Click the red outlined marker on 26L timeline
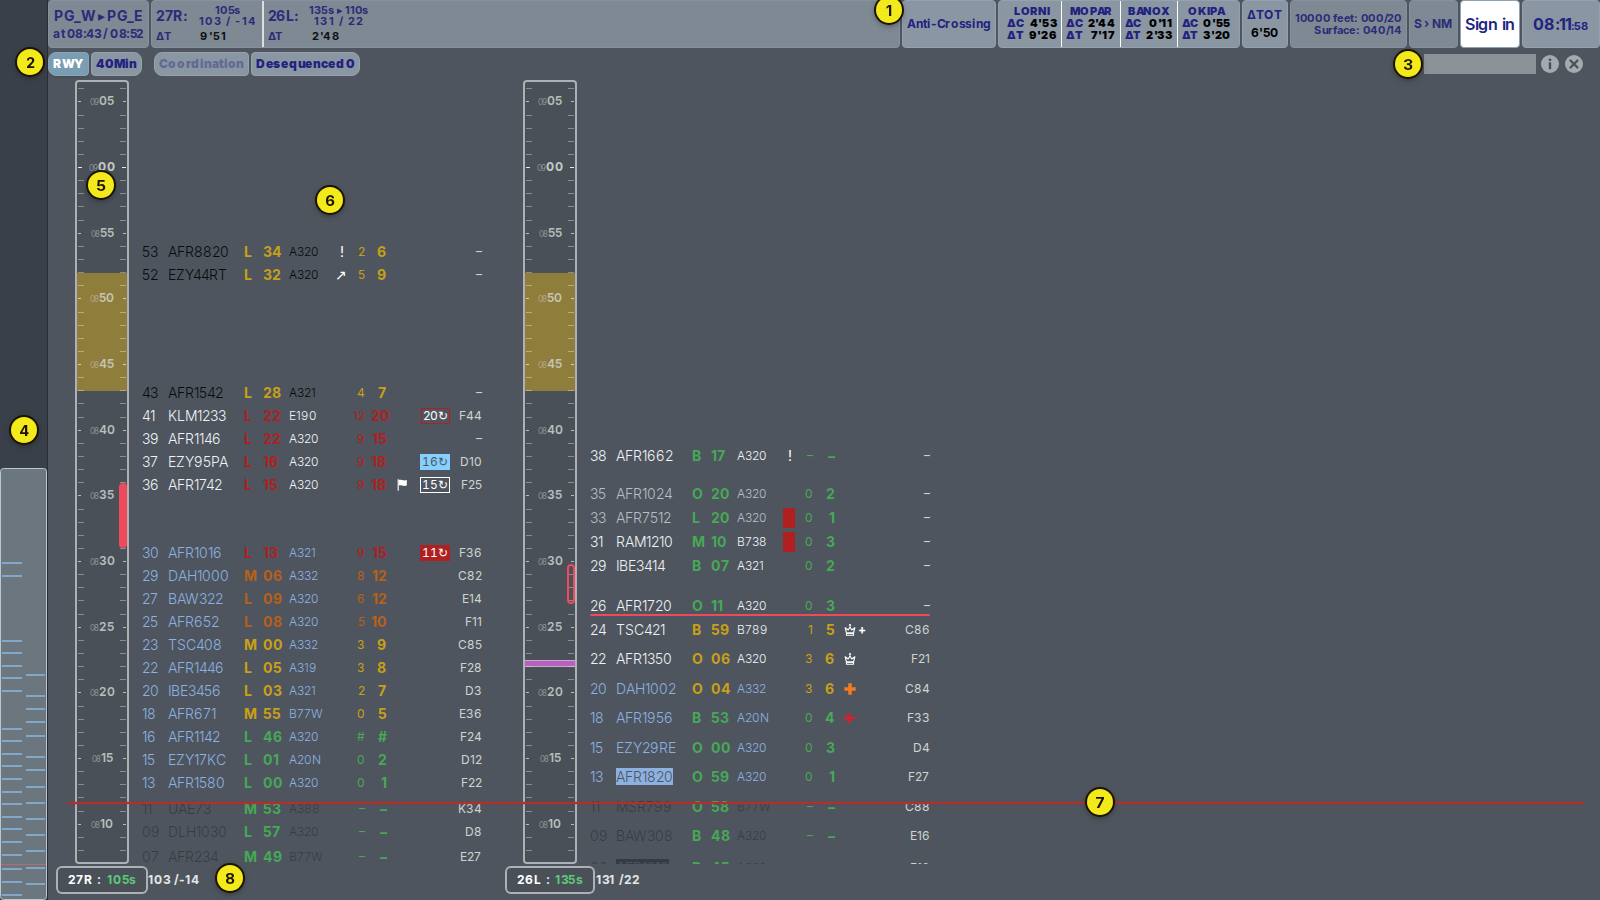The image size is (1600, 900). [x=571, y=583]
